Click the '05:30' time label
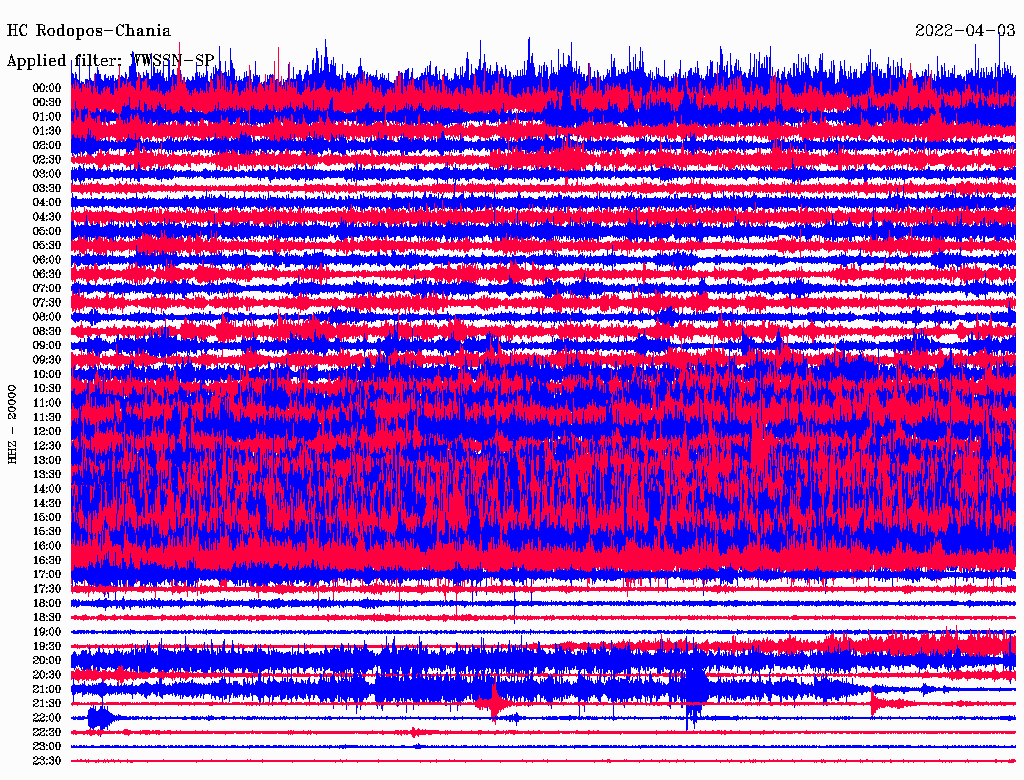Image resolution: width=1024 pixels, height=780 pixels. 47,246
